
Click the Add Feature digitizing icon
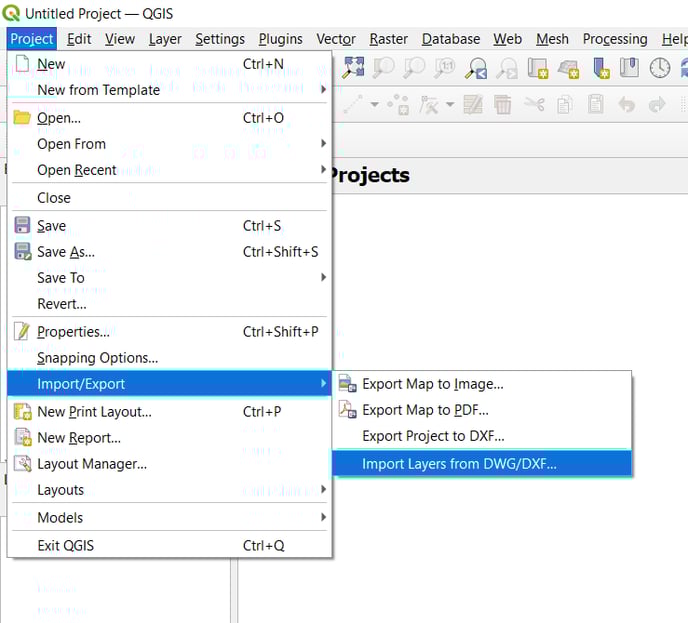[398, 104]
